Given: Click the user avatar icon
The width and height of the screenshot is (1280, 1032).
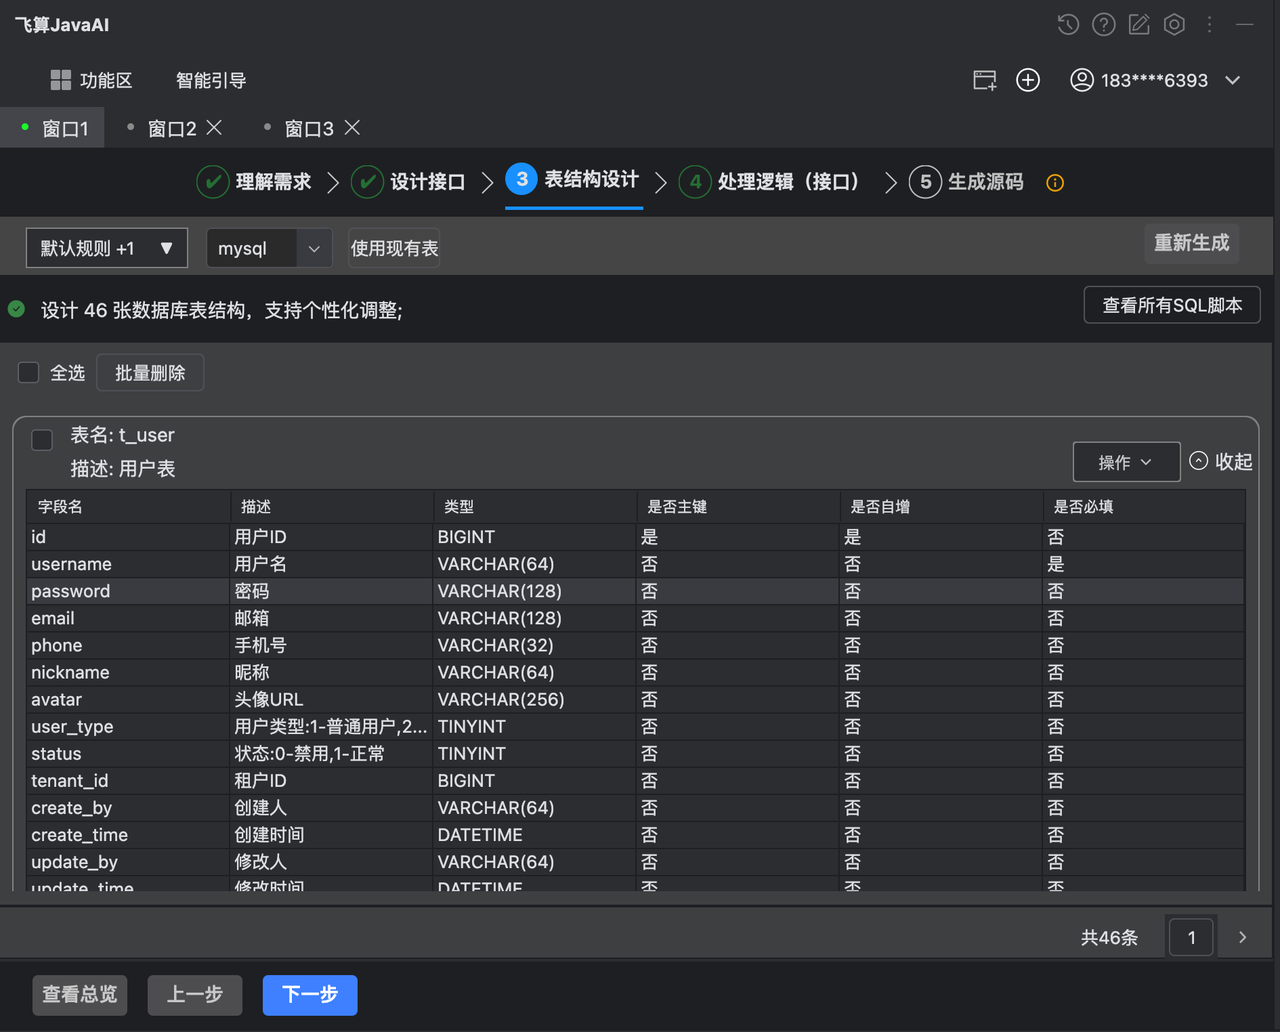Looking at the screenshot, I should pyautogui.click(x=1082, y=80).
